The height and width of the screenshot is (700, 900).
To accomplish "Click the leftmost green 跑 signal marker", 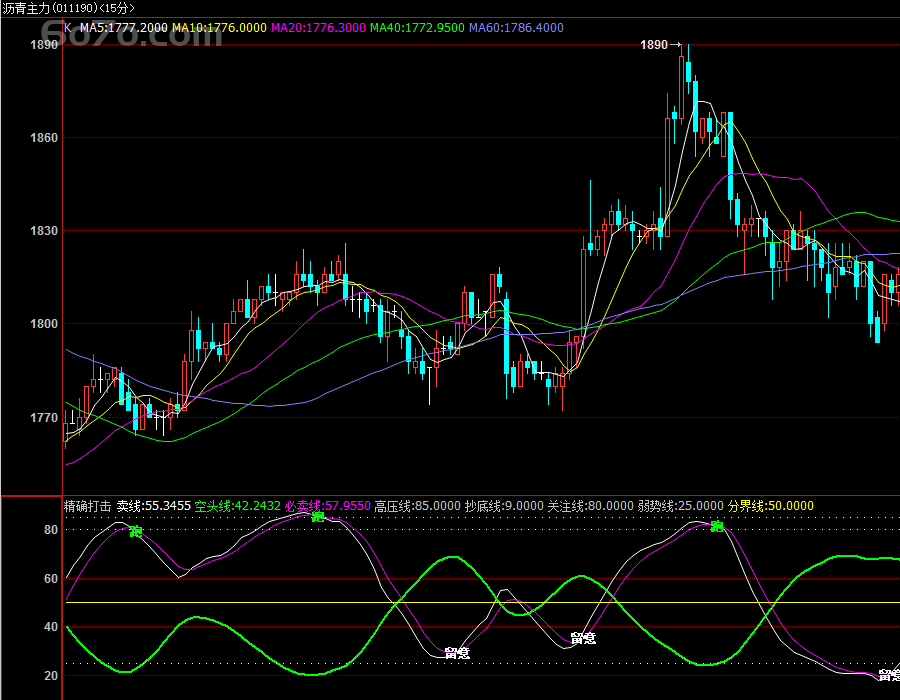I will tap(136, 531).
